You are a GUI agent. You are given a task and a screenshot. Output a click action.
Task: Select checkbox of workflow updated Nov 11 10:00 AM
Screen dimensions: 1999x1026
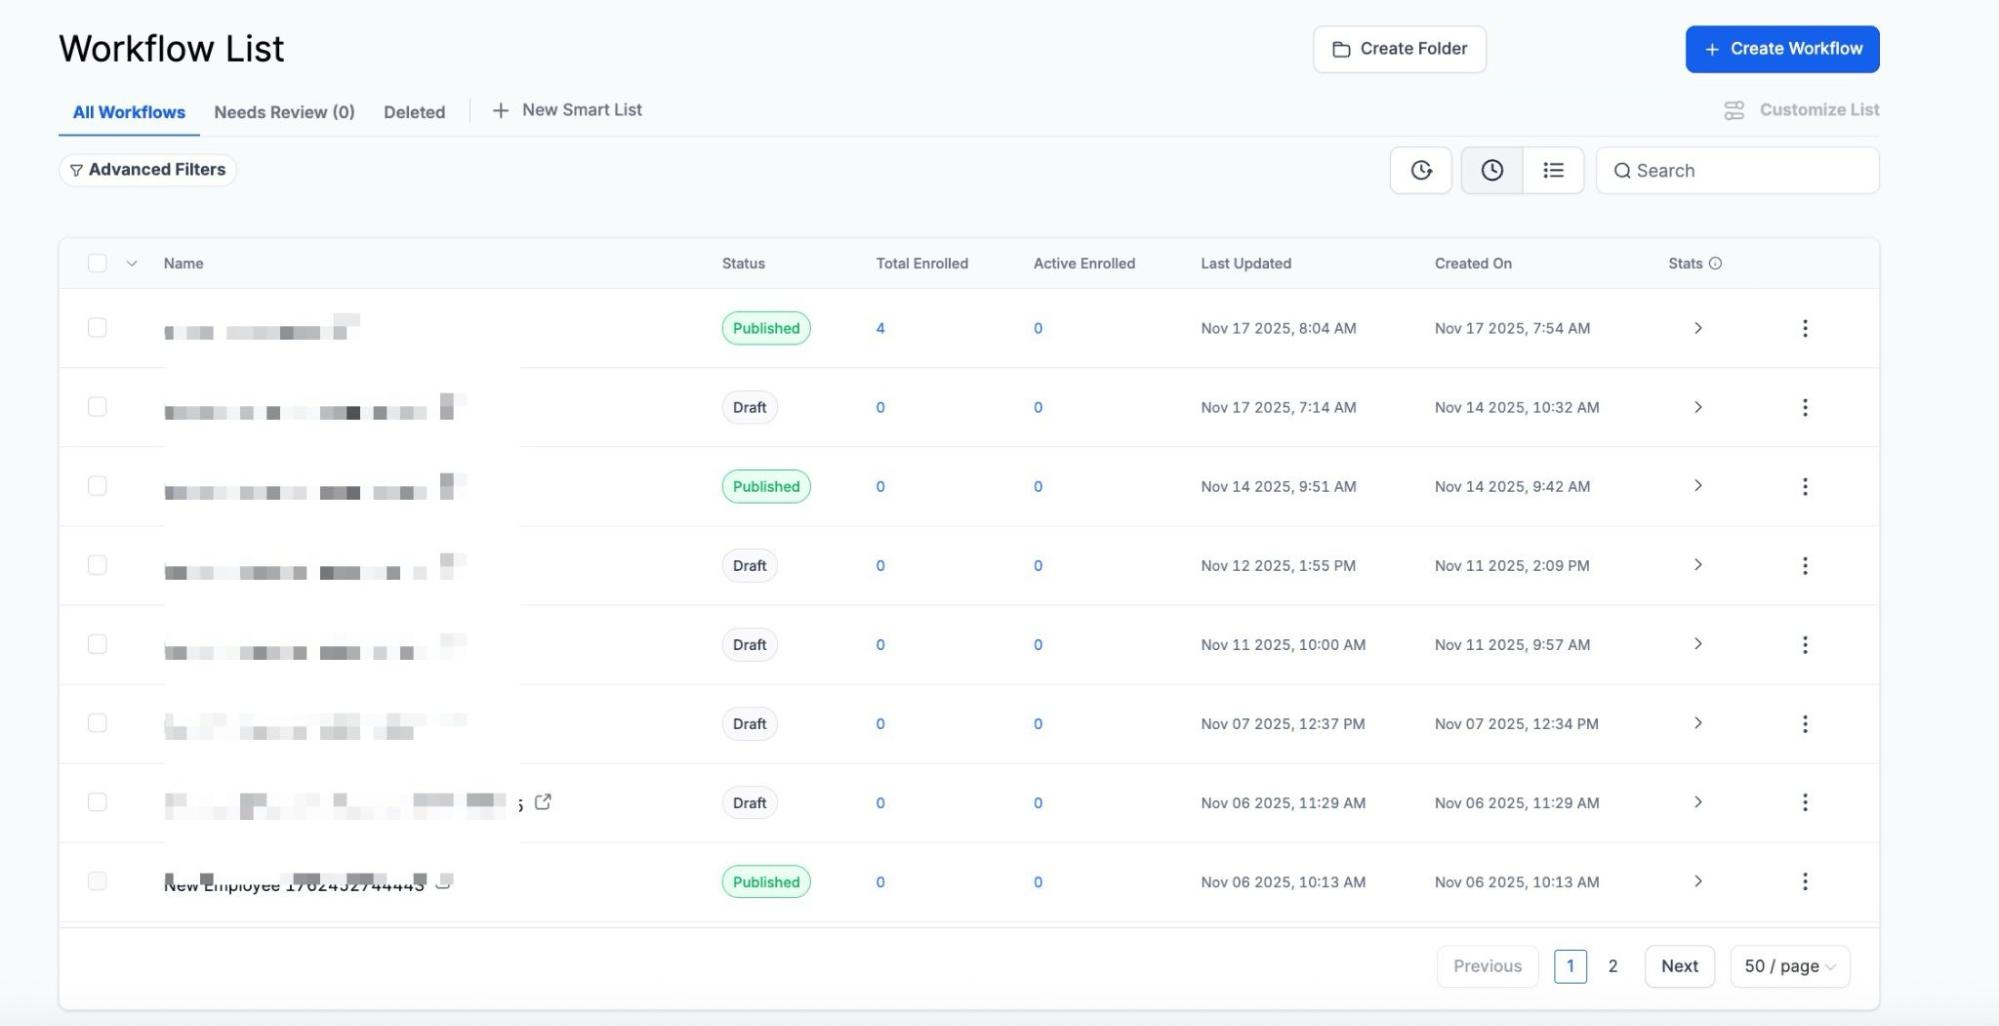[97, 645]
